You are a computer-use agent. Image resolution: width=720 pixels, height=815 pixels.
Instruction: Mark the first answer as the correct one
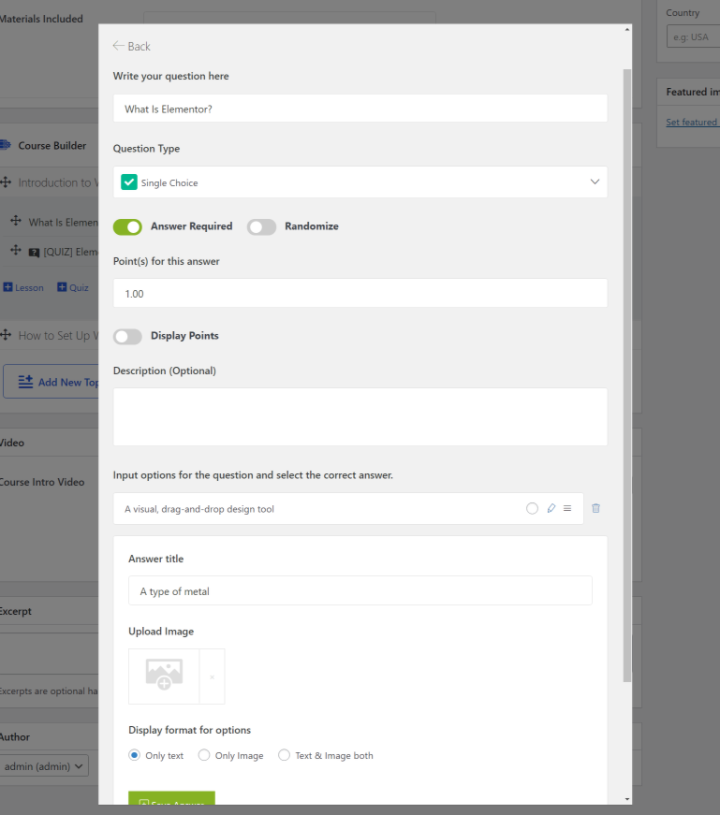click(532, 508)
